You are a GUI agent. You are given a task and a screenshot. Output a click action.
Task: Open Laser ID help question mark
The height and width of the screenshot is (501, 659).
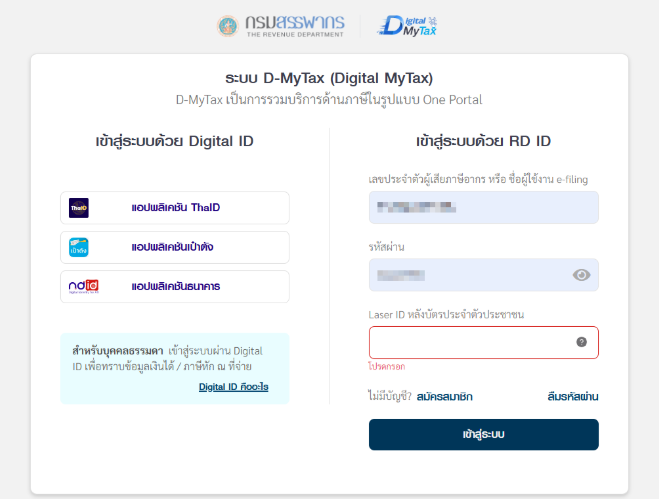[x=581, y=342]
